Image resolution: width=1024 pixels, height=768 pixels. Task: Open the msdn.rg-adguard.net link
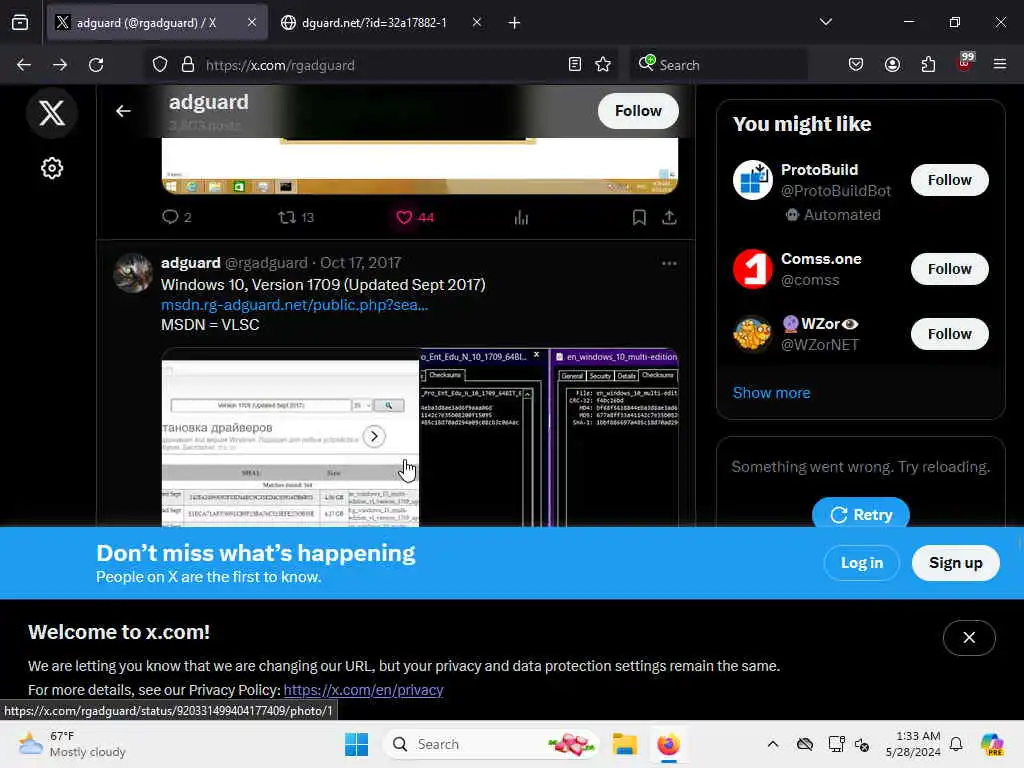click(x=295, y=305)
